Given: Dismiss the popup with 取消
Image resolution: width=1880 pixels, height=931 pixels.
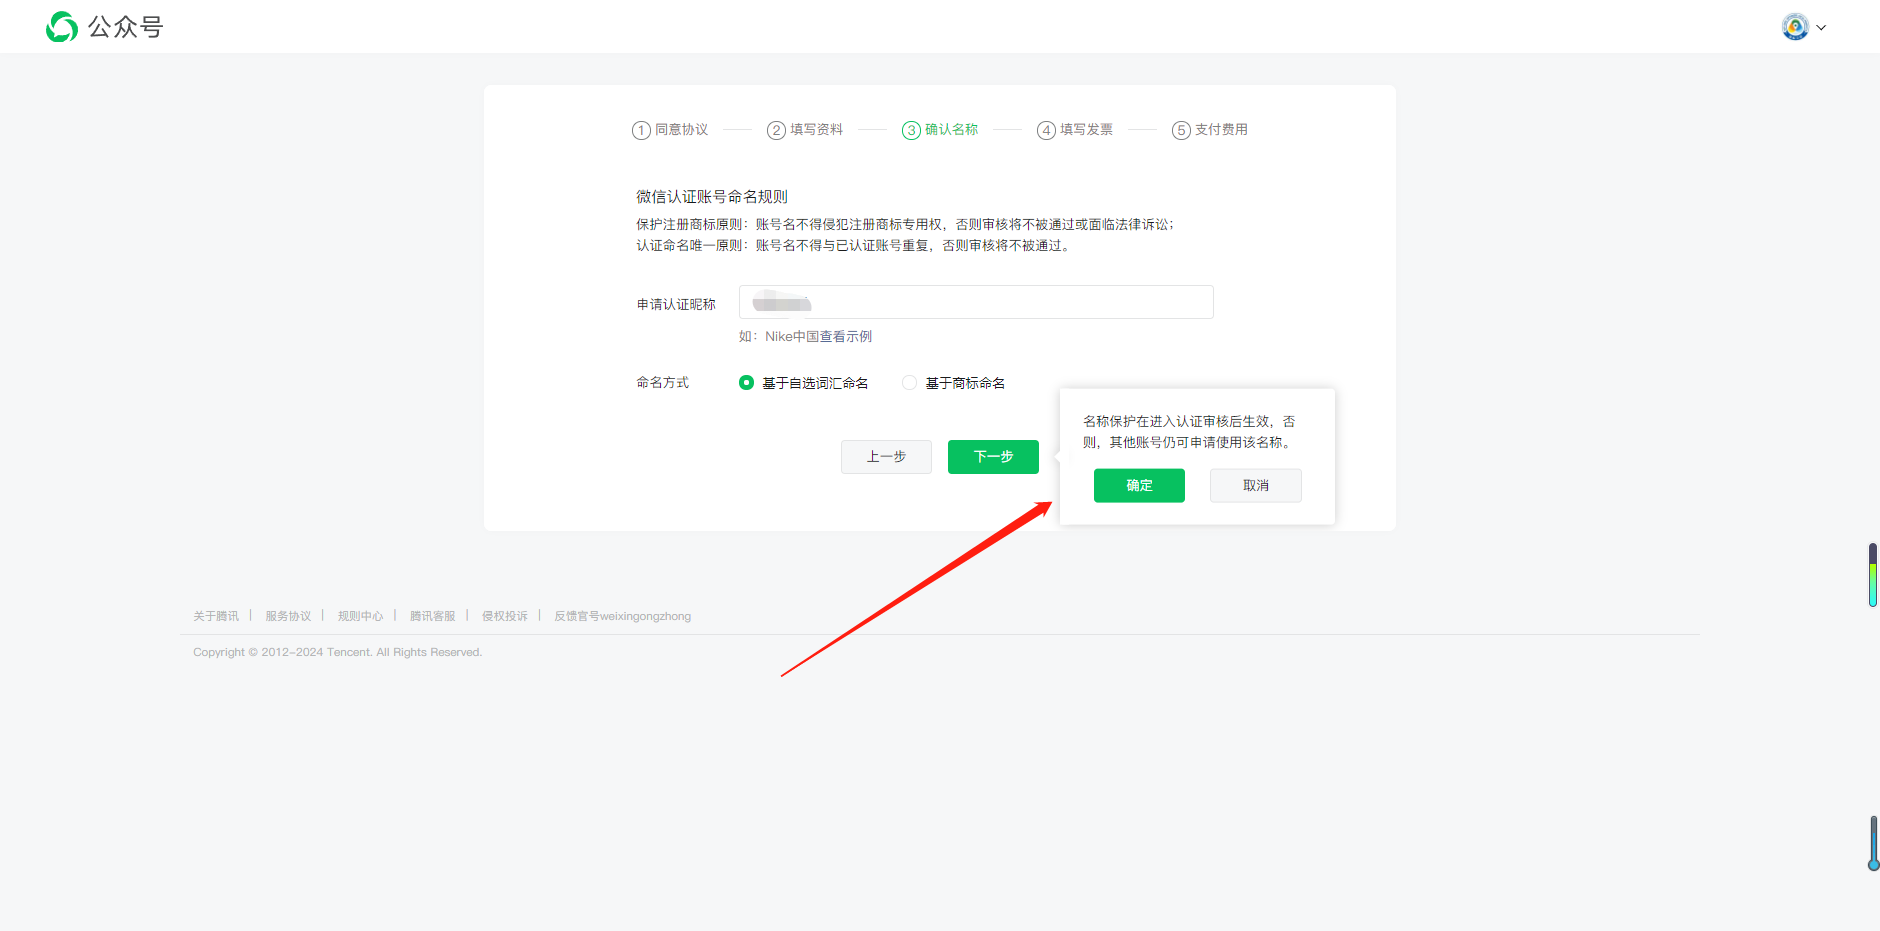Looking at the screenshot, I should point(1255,486).
